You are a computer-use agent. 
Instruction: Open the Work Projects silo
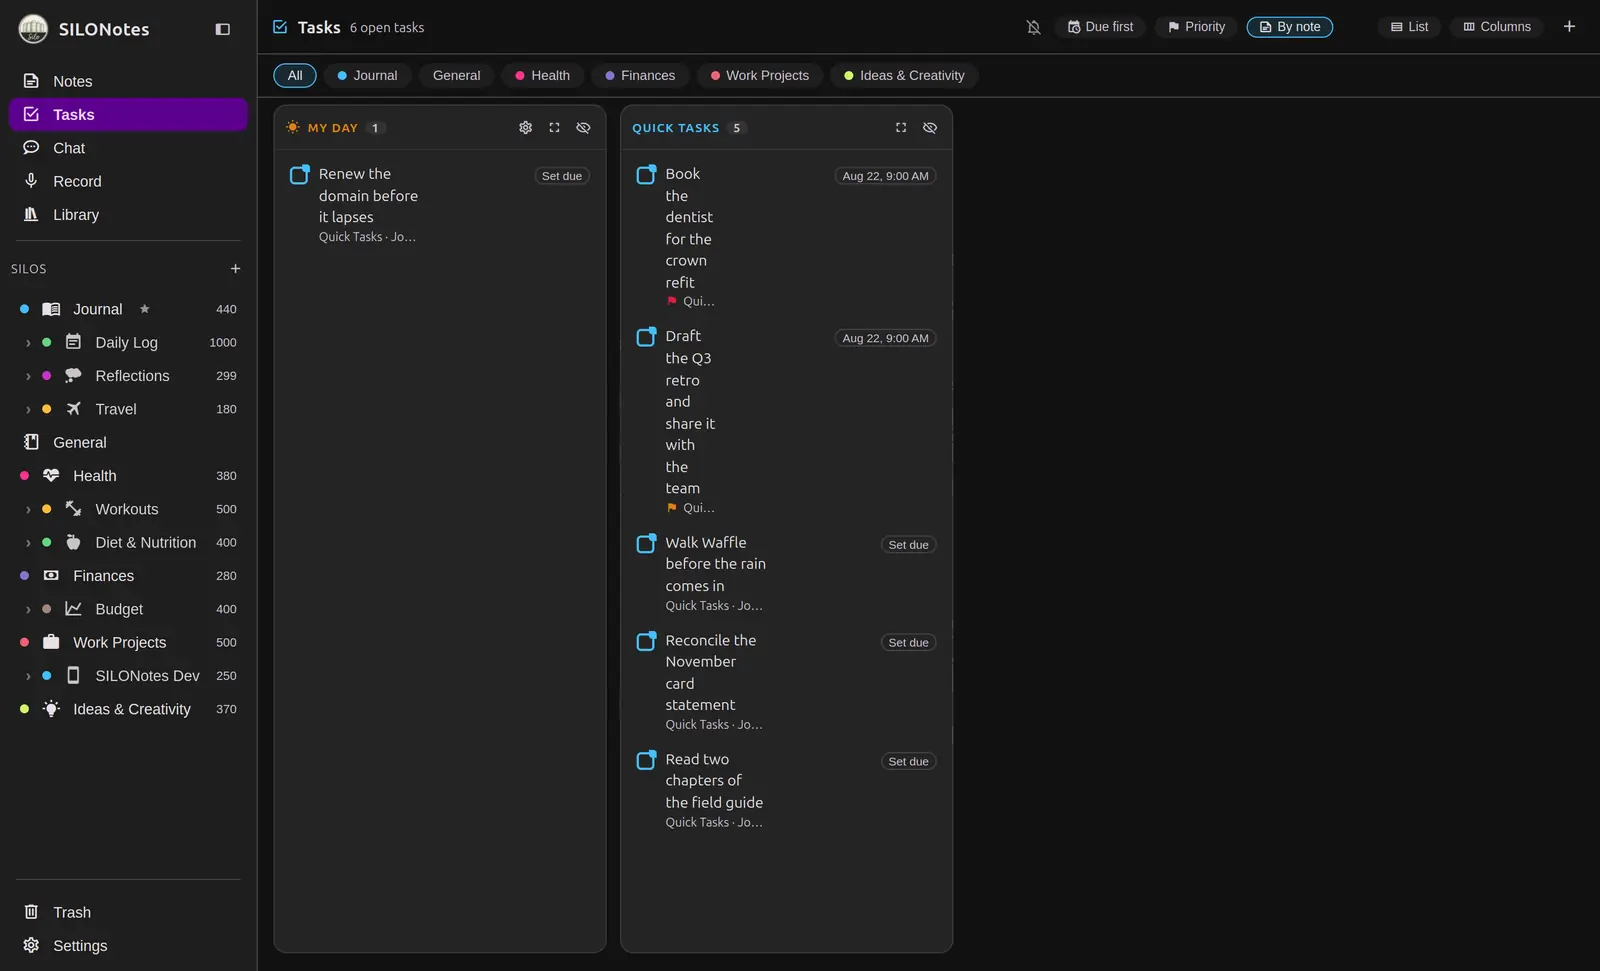128,642
